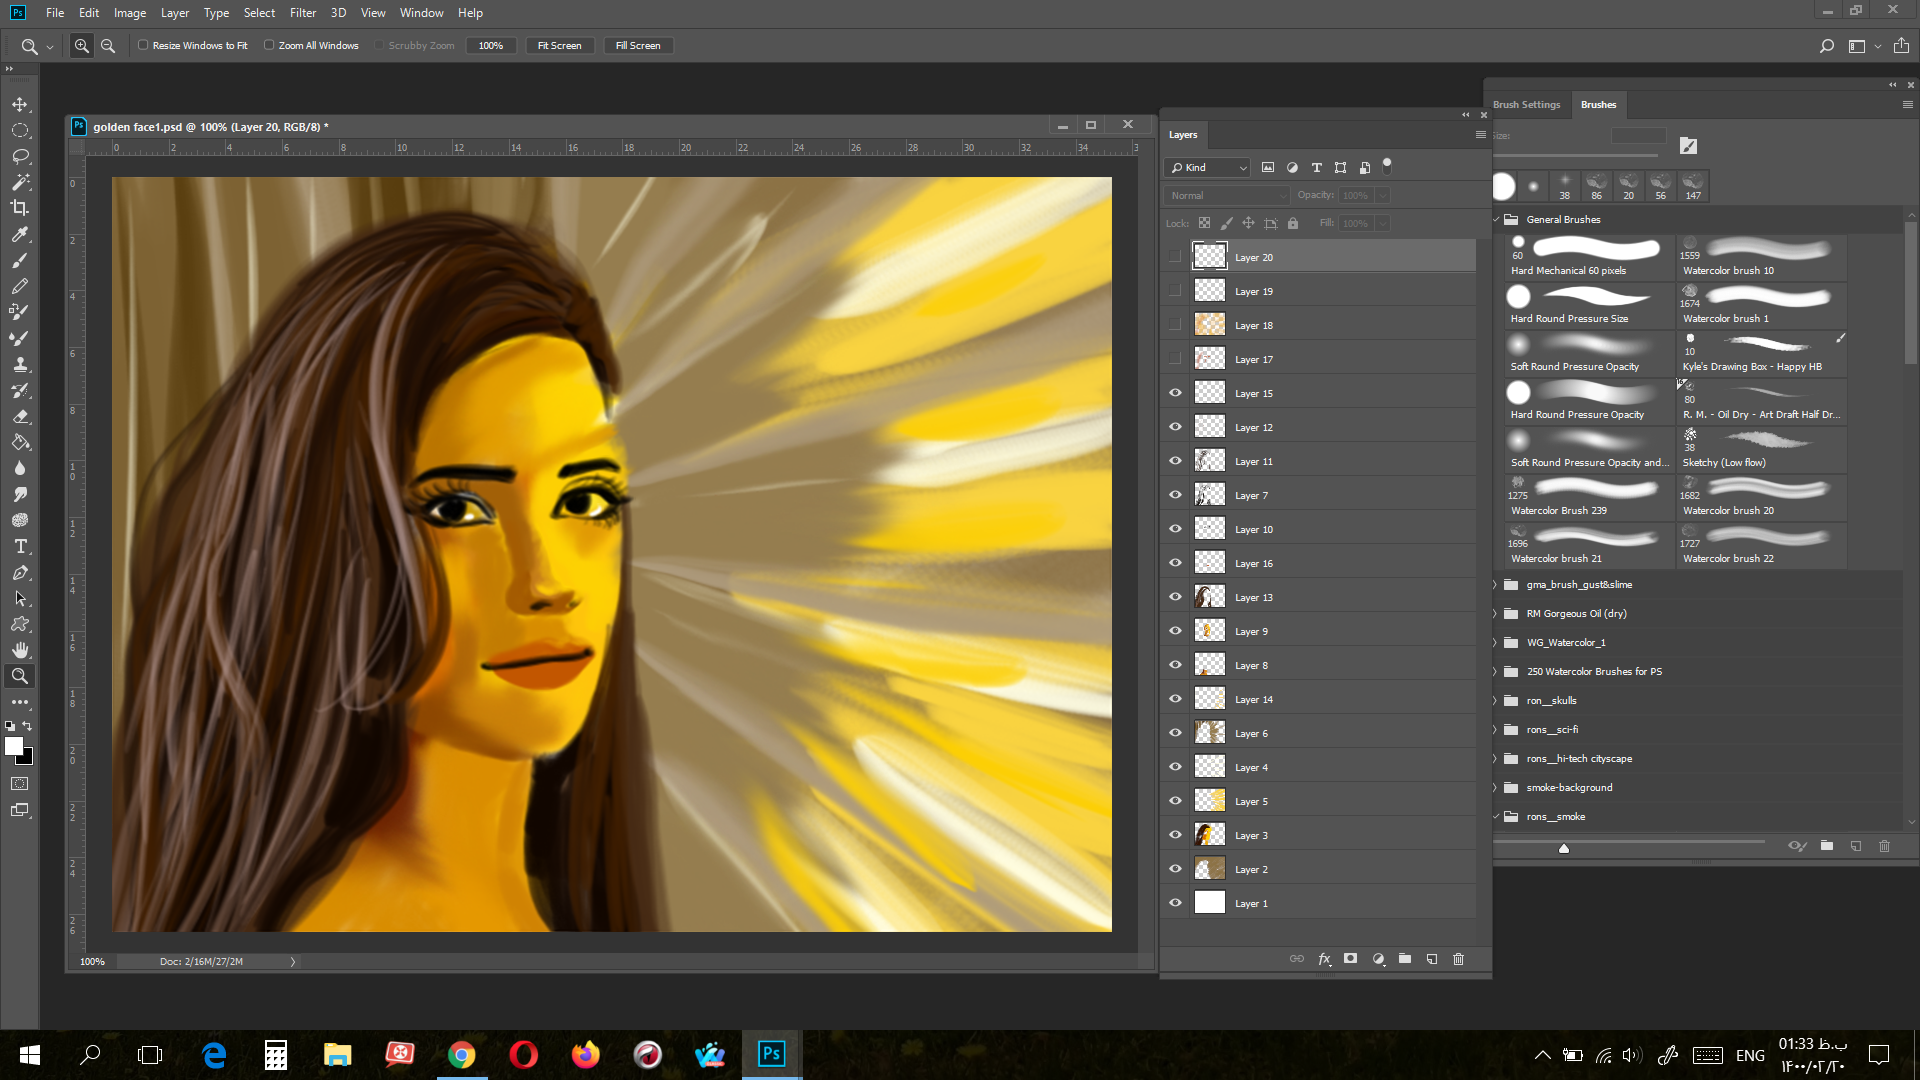The height and width of the screenshot is (1080, 1920).
Task: Create new adjustment layer icon
Action: (x=1378, y=959)
